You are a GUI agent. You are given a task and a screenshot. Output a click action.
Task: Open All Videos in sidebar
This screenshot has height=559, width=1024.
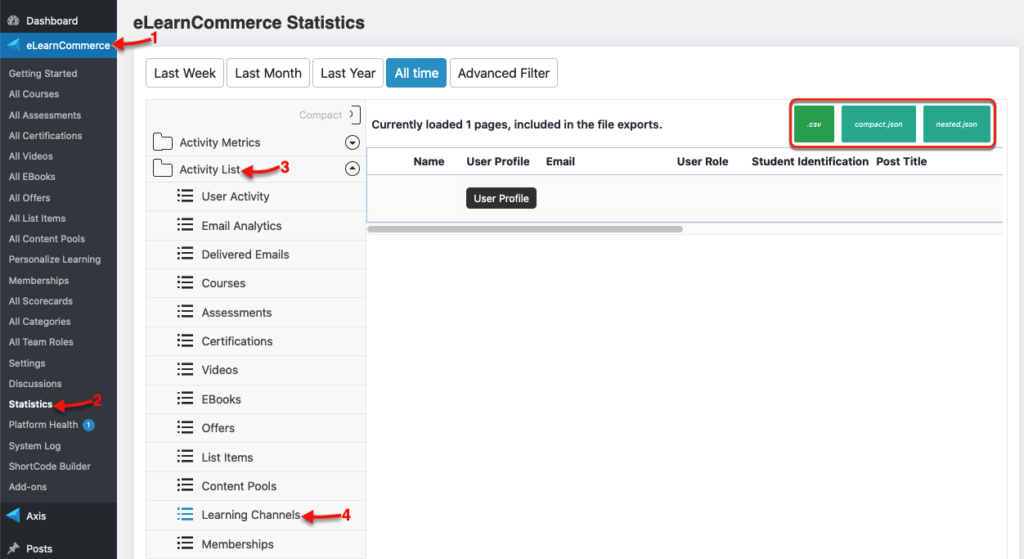pyautogui.click(x=31, y=156)
